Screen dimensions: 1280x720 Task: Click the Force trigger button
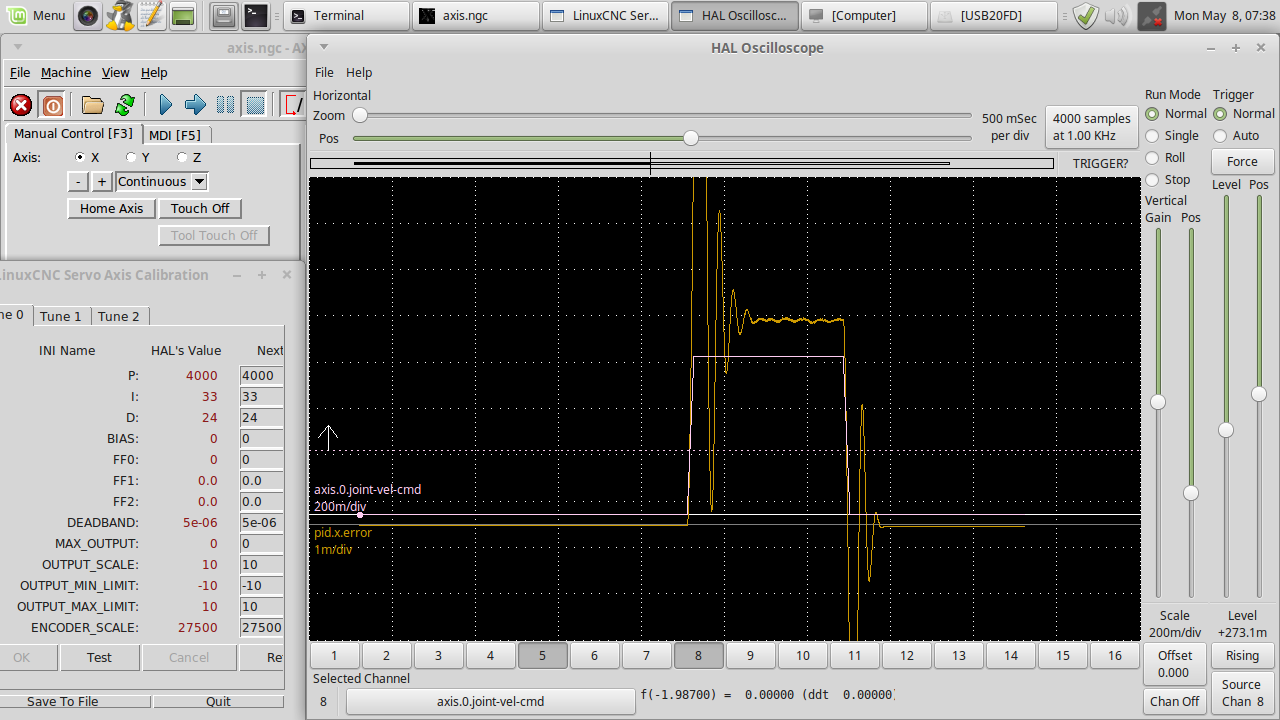coord(1242,161)
